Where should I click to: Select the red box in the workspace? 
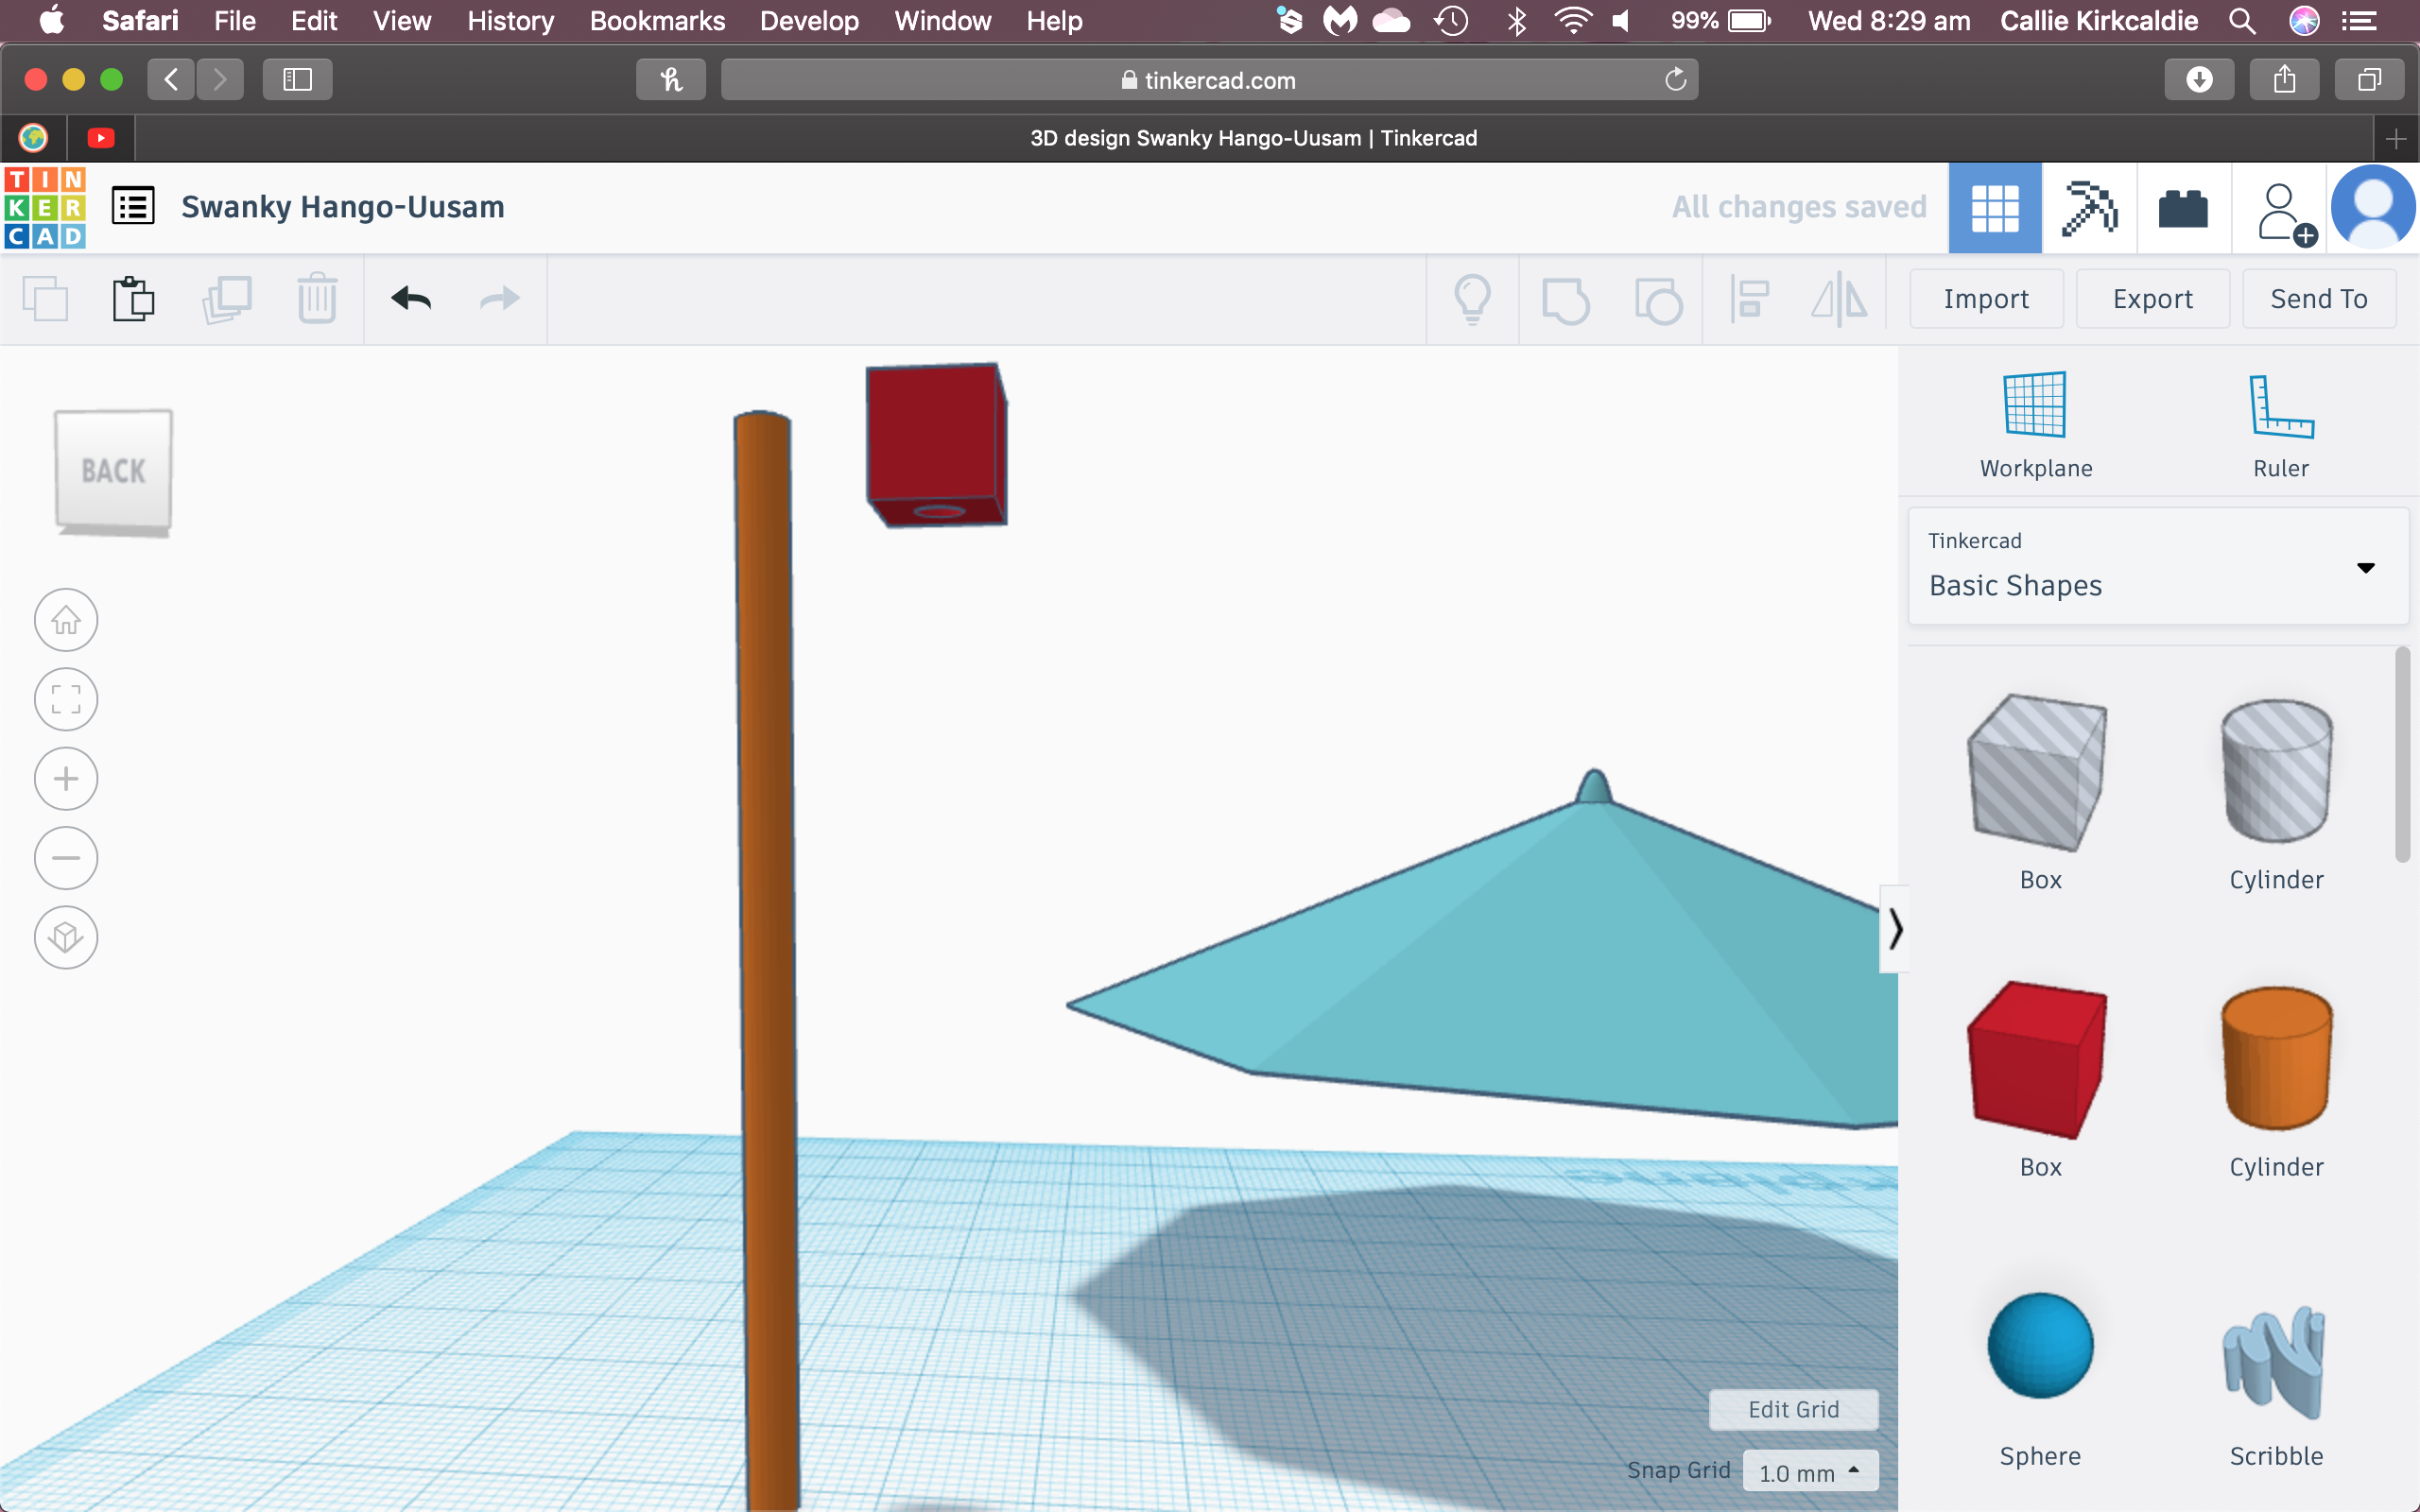click(936, 444)
